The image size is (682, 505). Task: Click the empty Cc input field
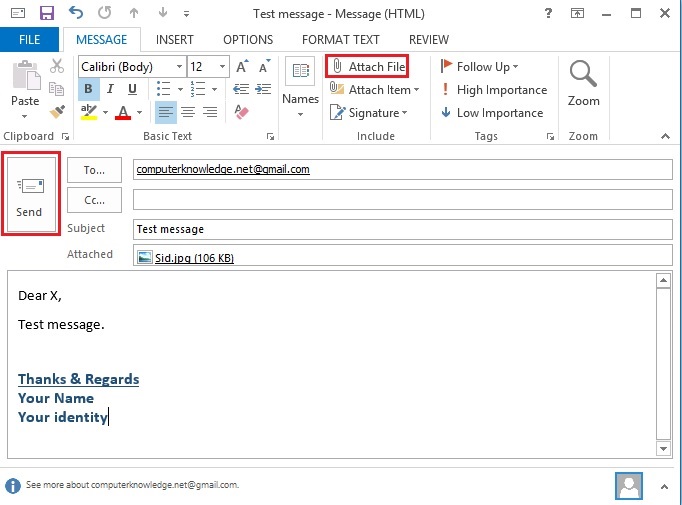pyautogui.click(x=403, y=199)
